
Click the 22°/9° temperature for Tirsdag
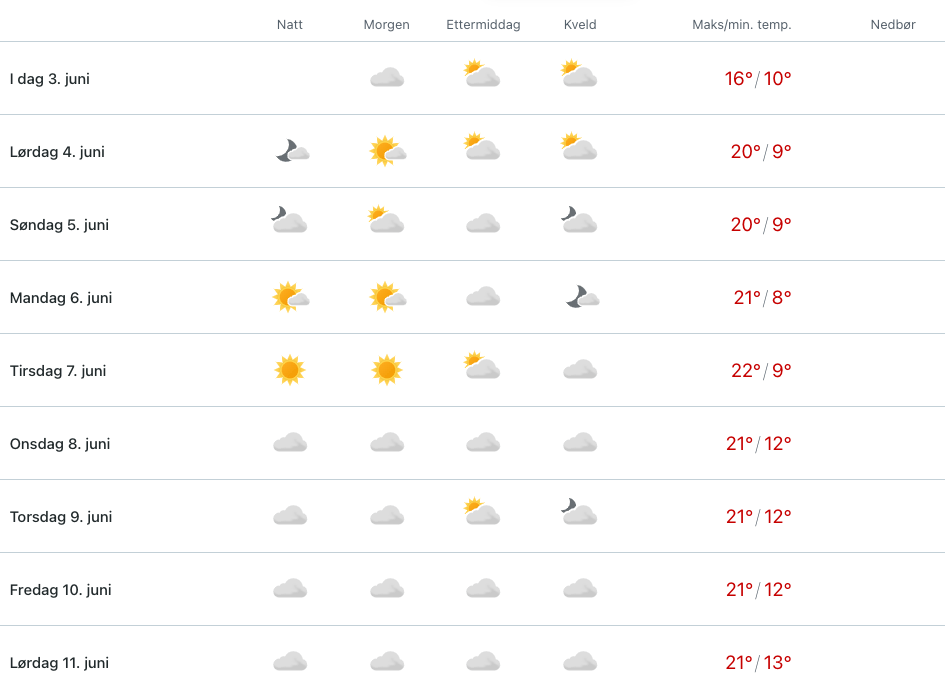(761, 371)
